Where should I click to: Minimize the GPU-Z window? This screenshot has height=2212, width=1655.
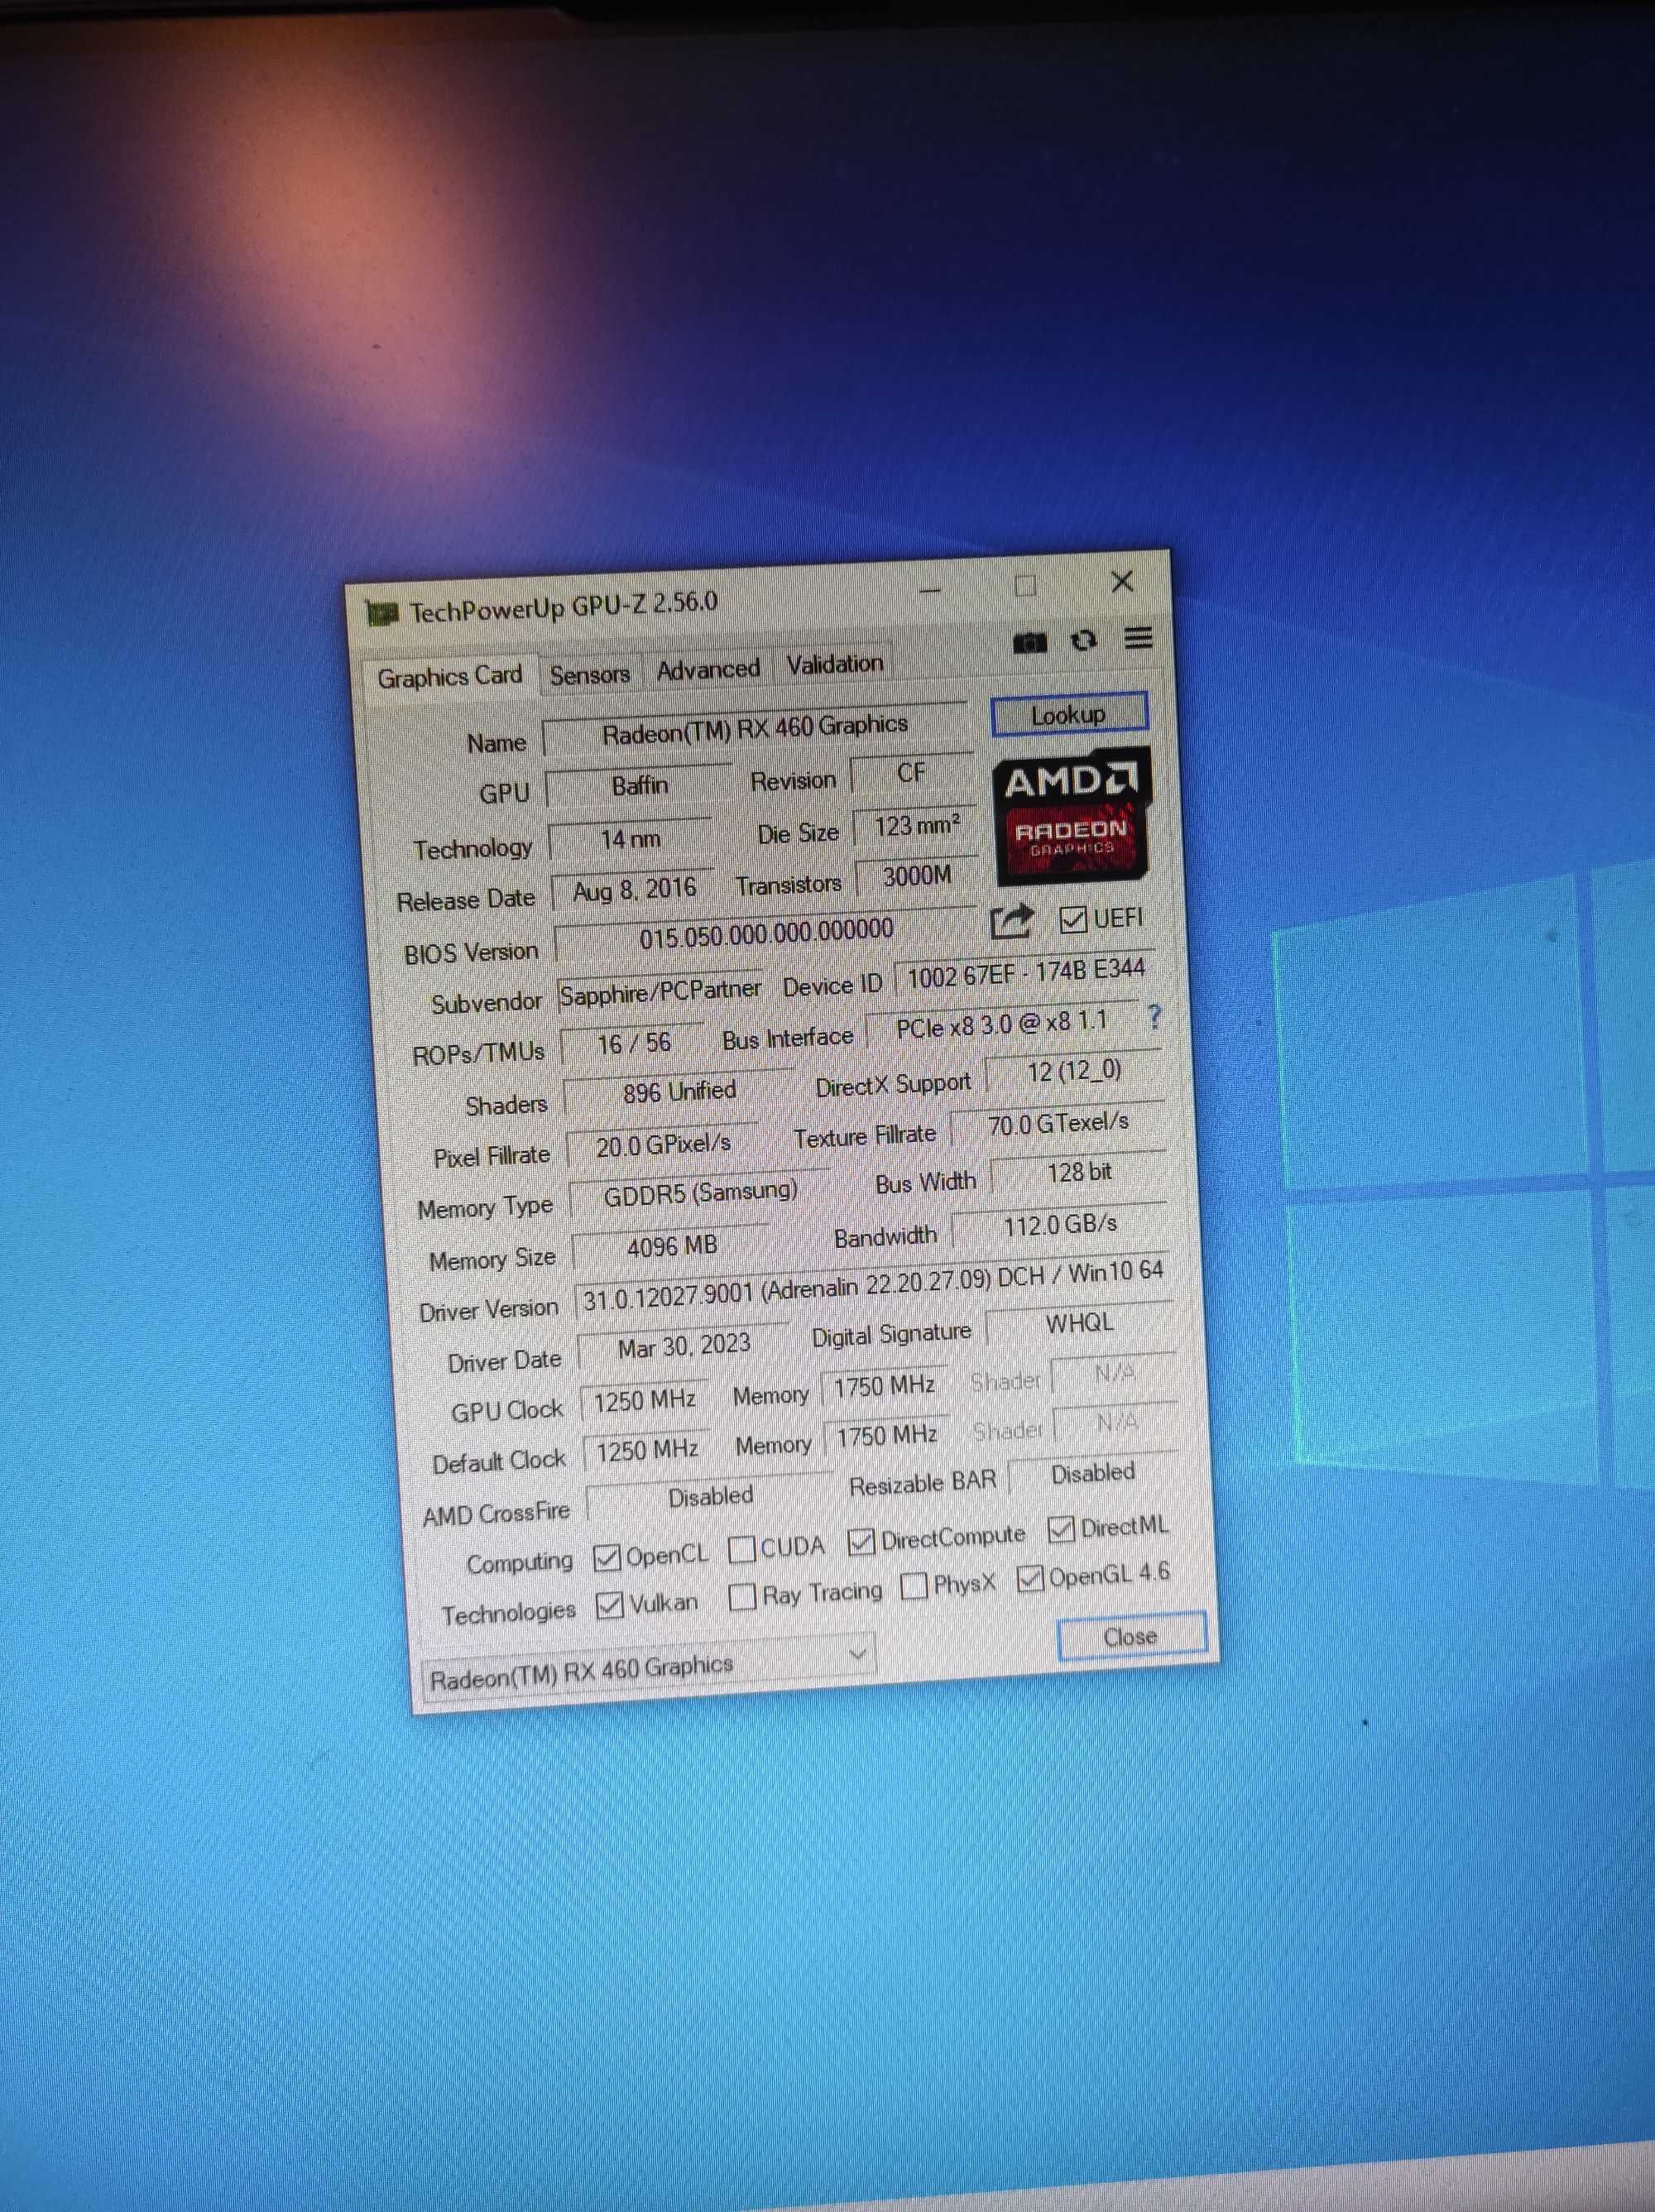coord(930,590)
